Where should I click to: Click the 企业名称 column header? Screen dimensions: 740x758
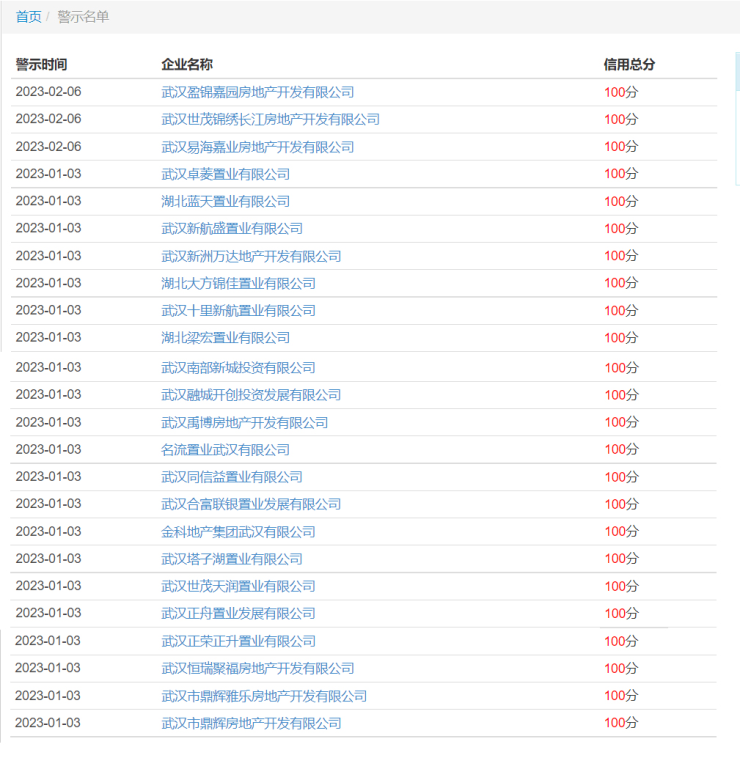[187, 64]
